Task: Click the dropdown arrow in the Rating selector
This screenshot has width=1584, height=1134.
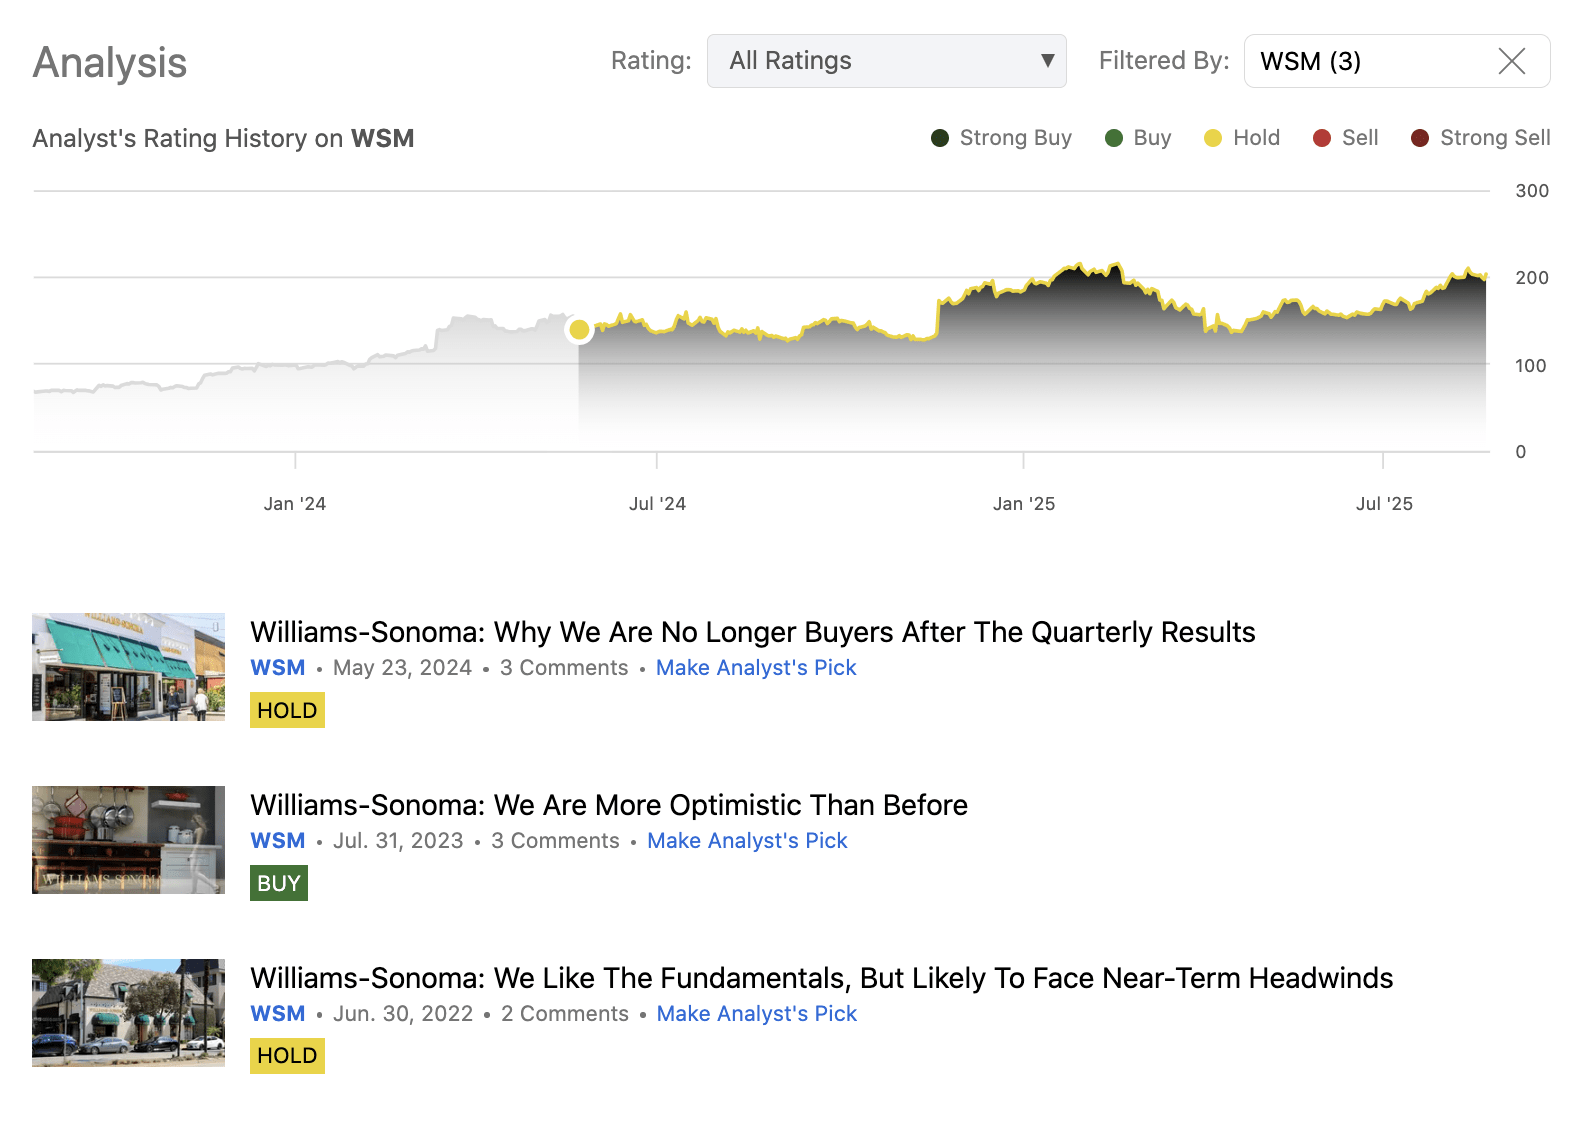Action: pyautogui.click(x=1047, y=61)
